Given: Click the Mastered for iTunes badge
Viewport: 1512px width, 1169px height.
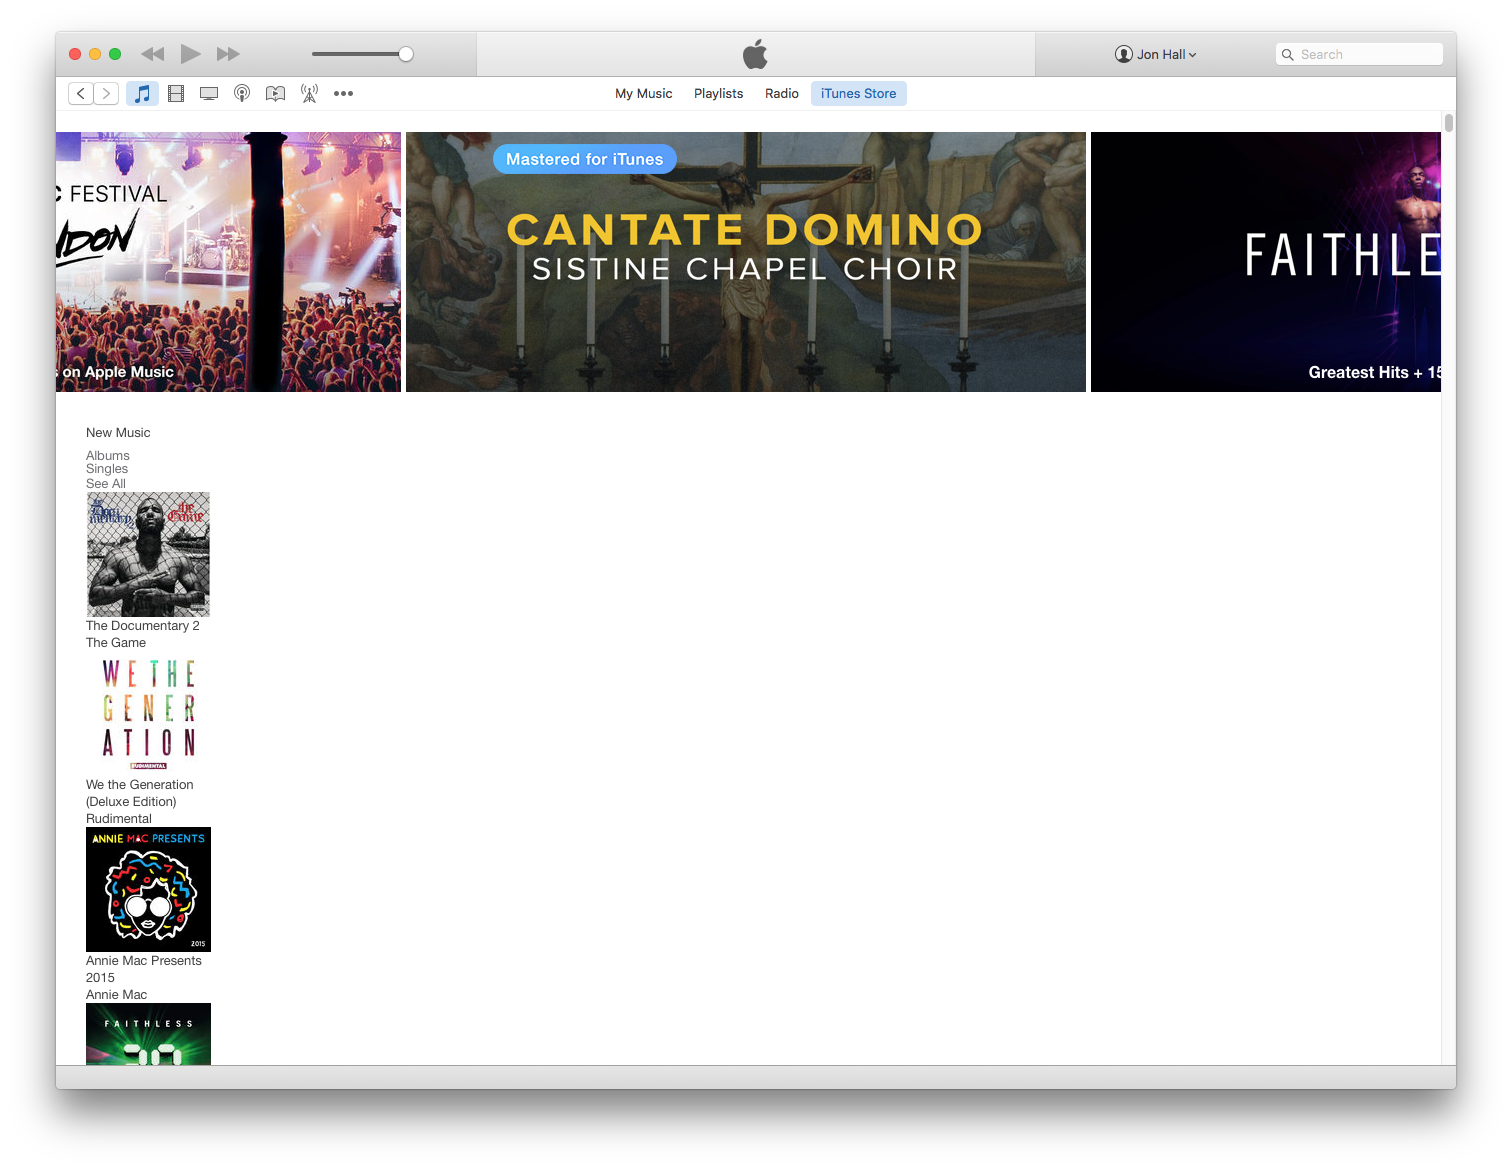Looking at the screenshot, I should [x=585, y=159].
